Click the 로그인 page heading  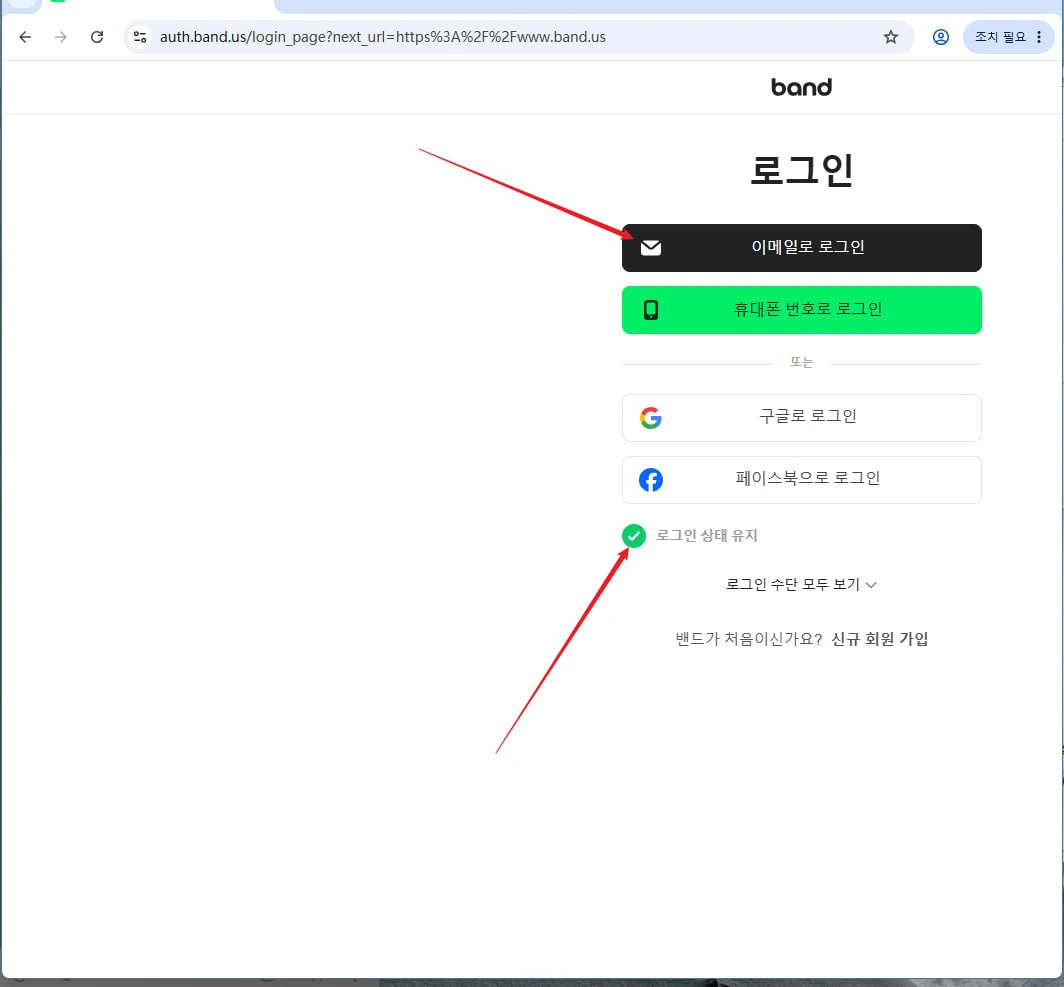[x=801, y=170]
